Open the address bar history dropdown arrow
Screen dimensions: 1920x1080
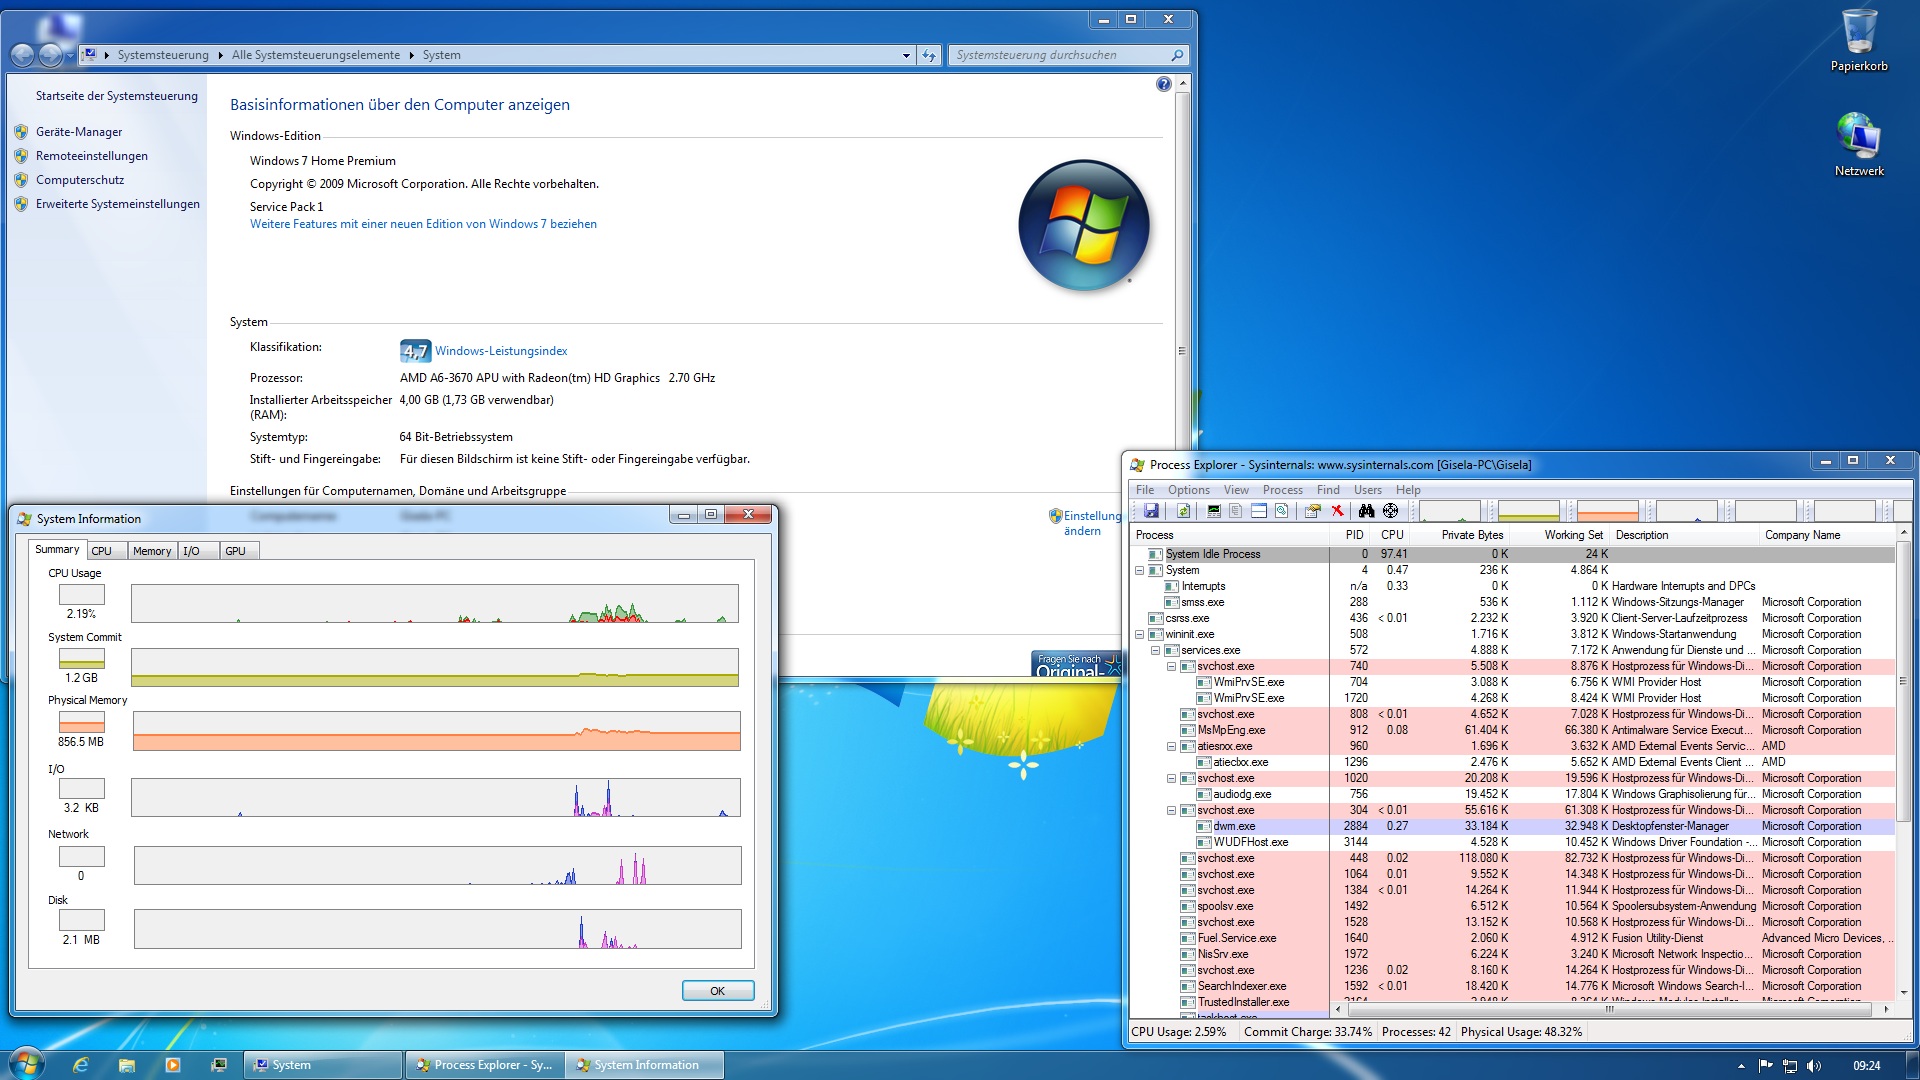coord(906,55)
